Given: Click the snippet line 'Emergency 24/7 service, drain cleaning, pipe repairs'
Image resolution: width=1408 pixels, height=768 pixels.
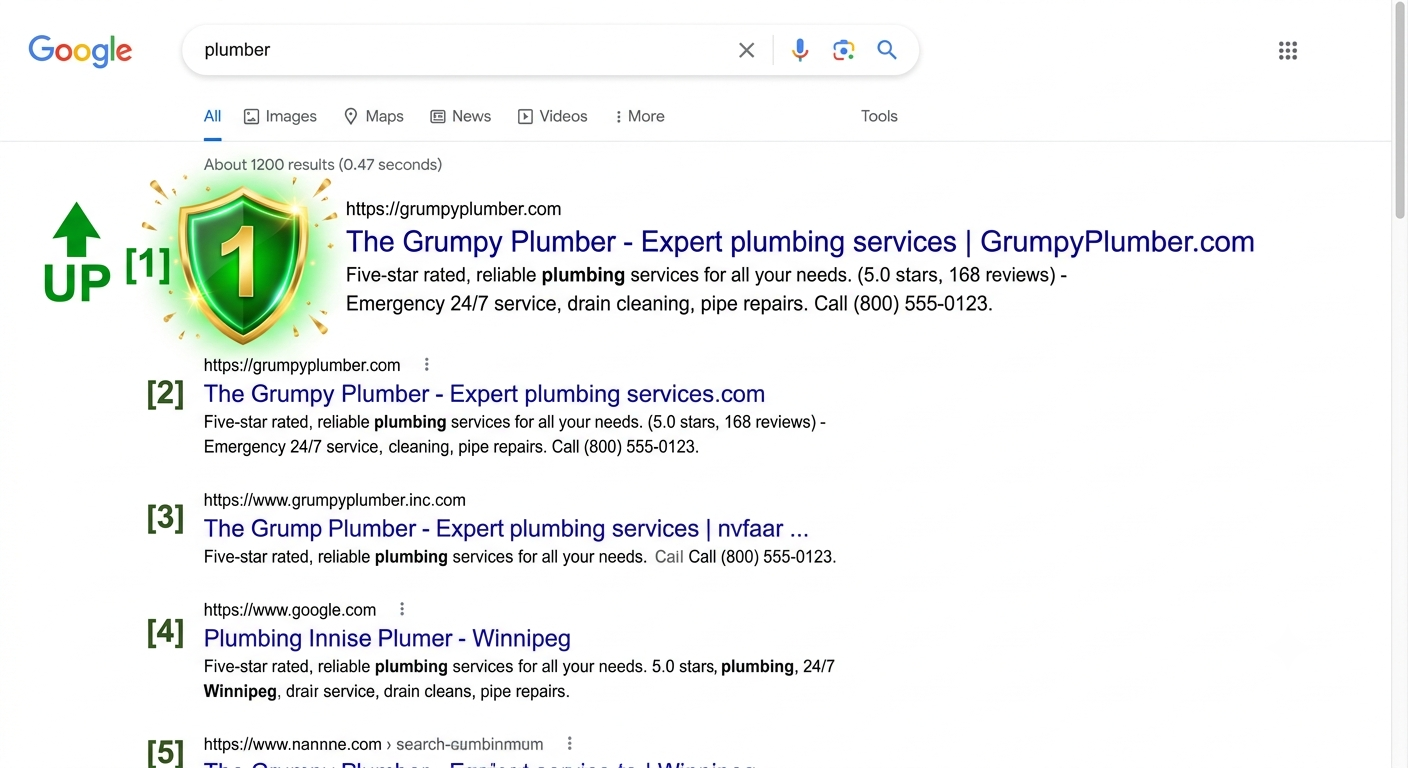Looking at the screenshot, I should coord(669,303).
